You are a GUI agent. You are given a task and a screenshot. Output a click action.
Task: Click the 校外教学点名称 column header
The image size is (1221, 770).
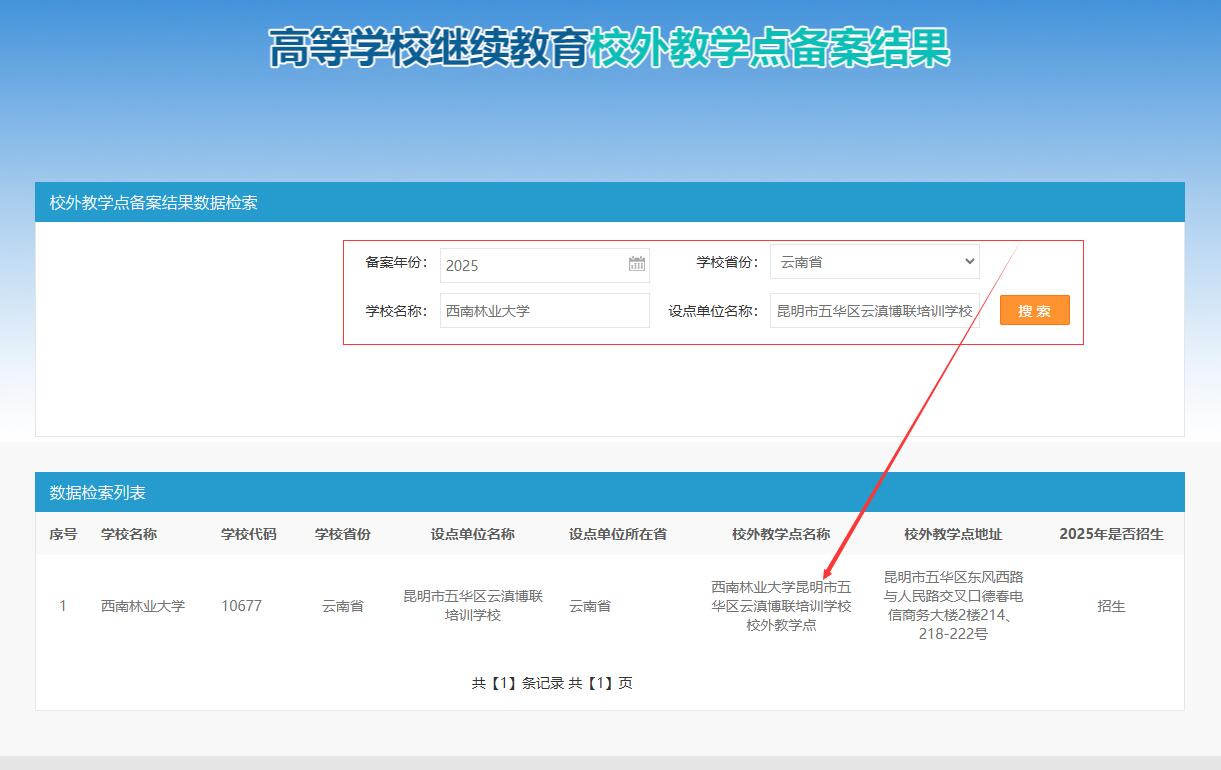pyautogui.click(x=781, y=534)
